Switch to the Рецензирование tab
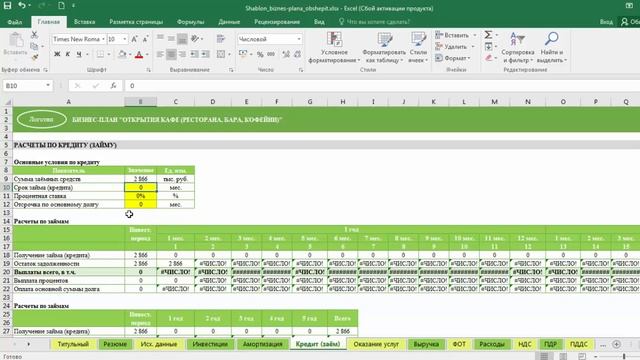 [277, 22]
